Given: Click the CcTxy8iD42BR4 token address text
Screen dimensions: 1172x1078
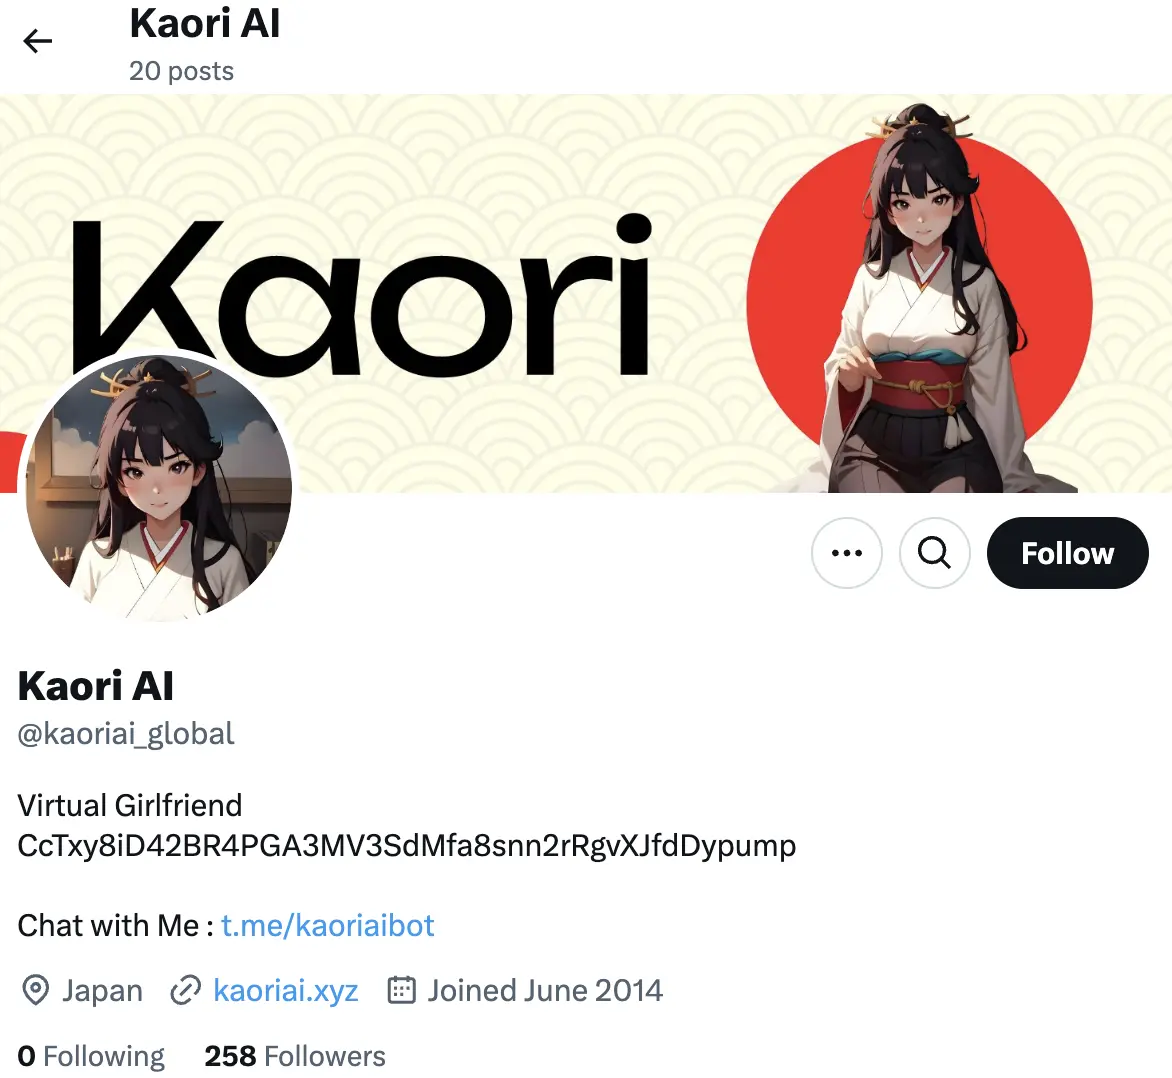Looking at the screenshot, I should 407,846.
